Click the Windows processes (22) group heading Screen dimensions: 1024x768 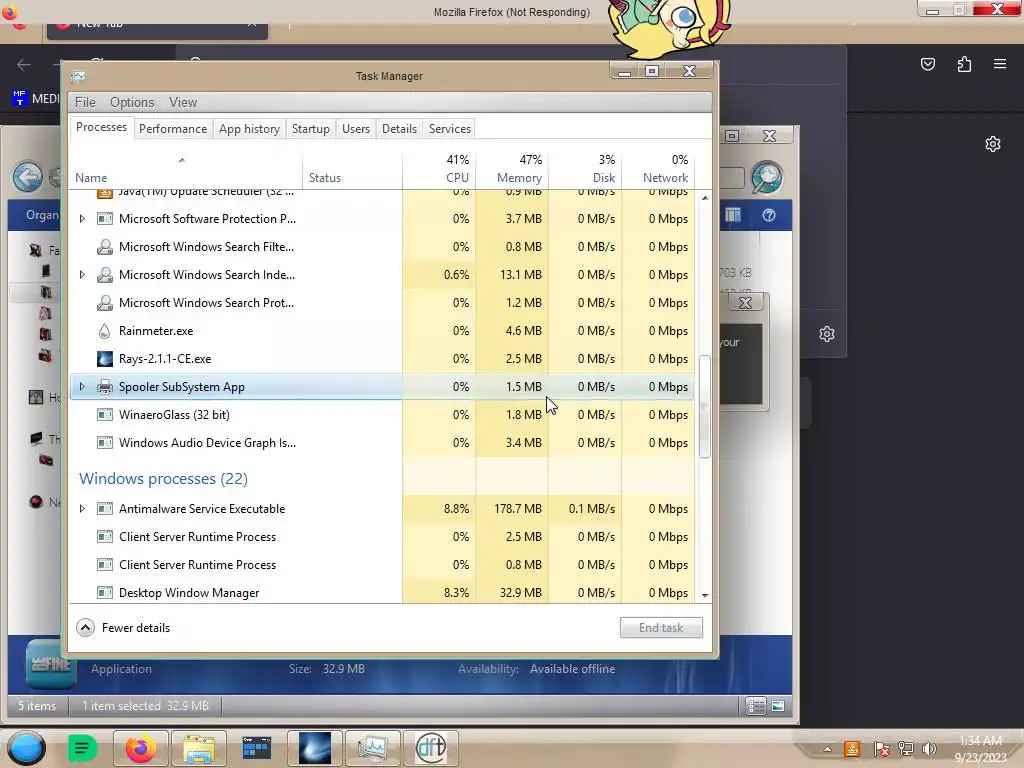pos(163,479)
